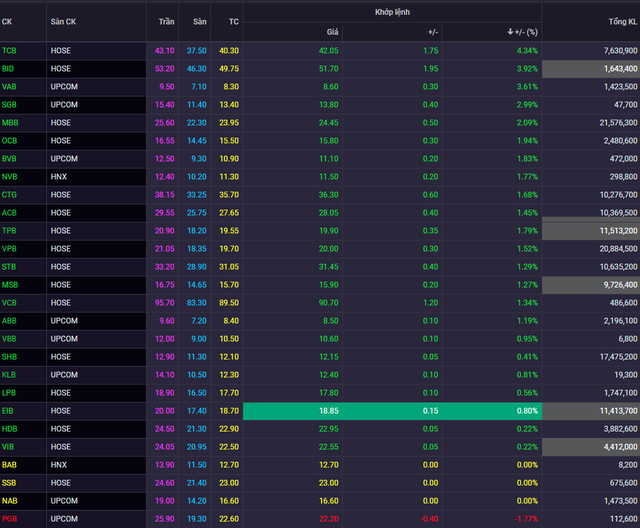Select MBB total volume 21,576,300
The width and height of the screenshot is (640, 528).
point(618,122)
